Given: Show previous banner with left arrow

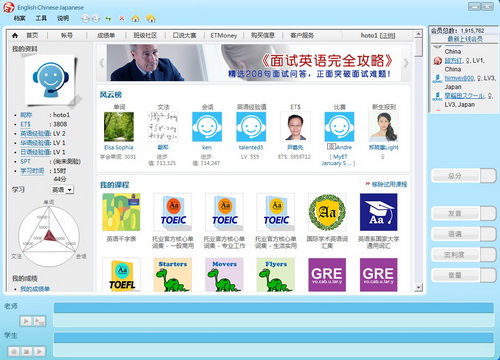Looking at the screenshot, I should click(101, 63).
